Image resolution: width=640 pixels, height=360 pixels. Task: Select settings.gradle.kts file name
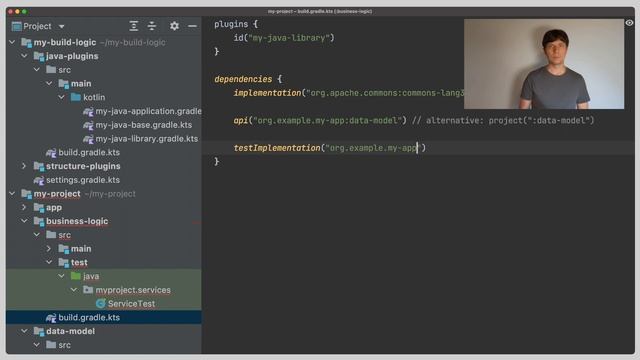click(x=83, y=180)
